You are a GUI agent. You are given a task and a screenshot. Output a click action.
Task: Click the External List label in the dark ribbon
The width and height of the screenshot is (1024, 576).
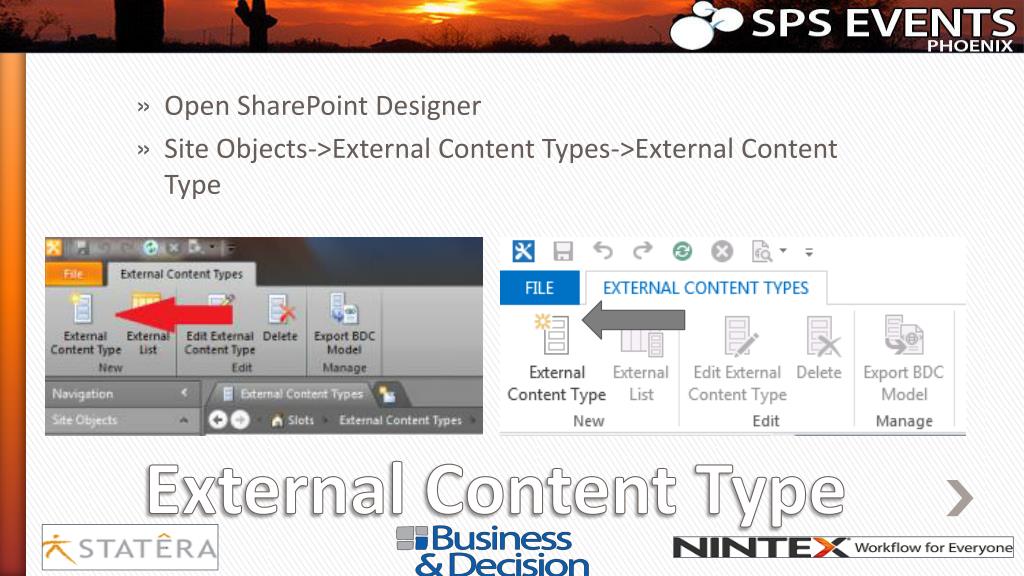148,343
